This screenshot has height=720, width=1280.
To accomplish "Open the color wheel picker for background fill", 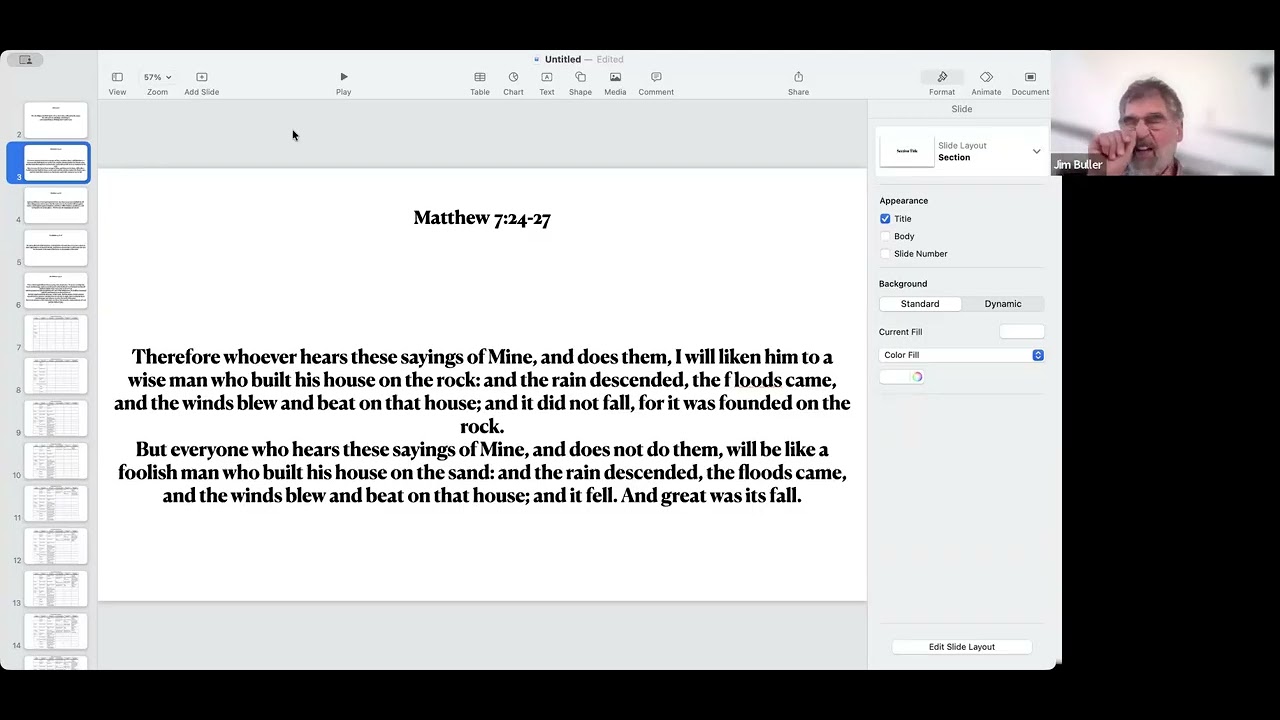I will click(917, 377).
